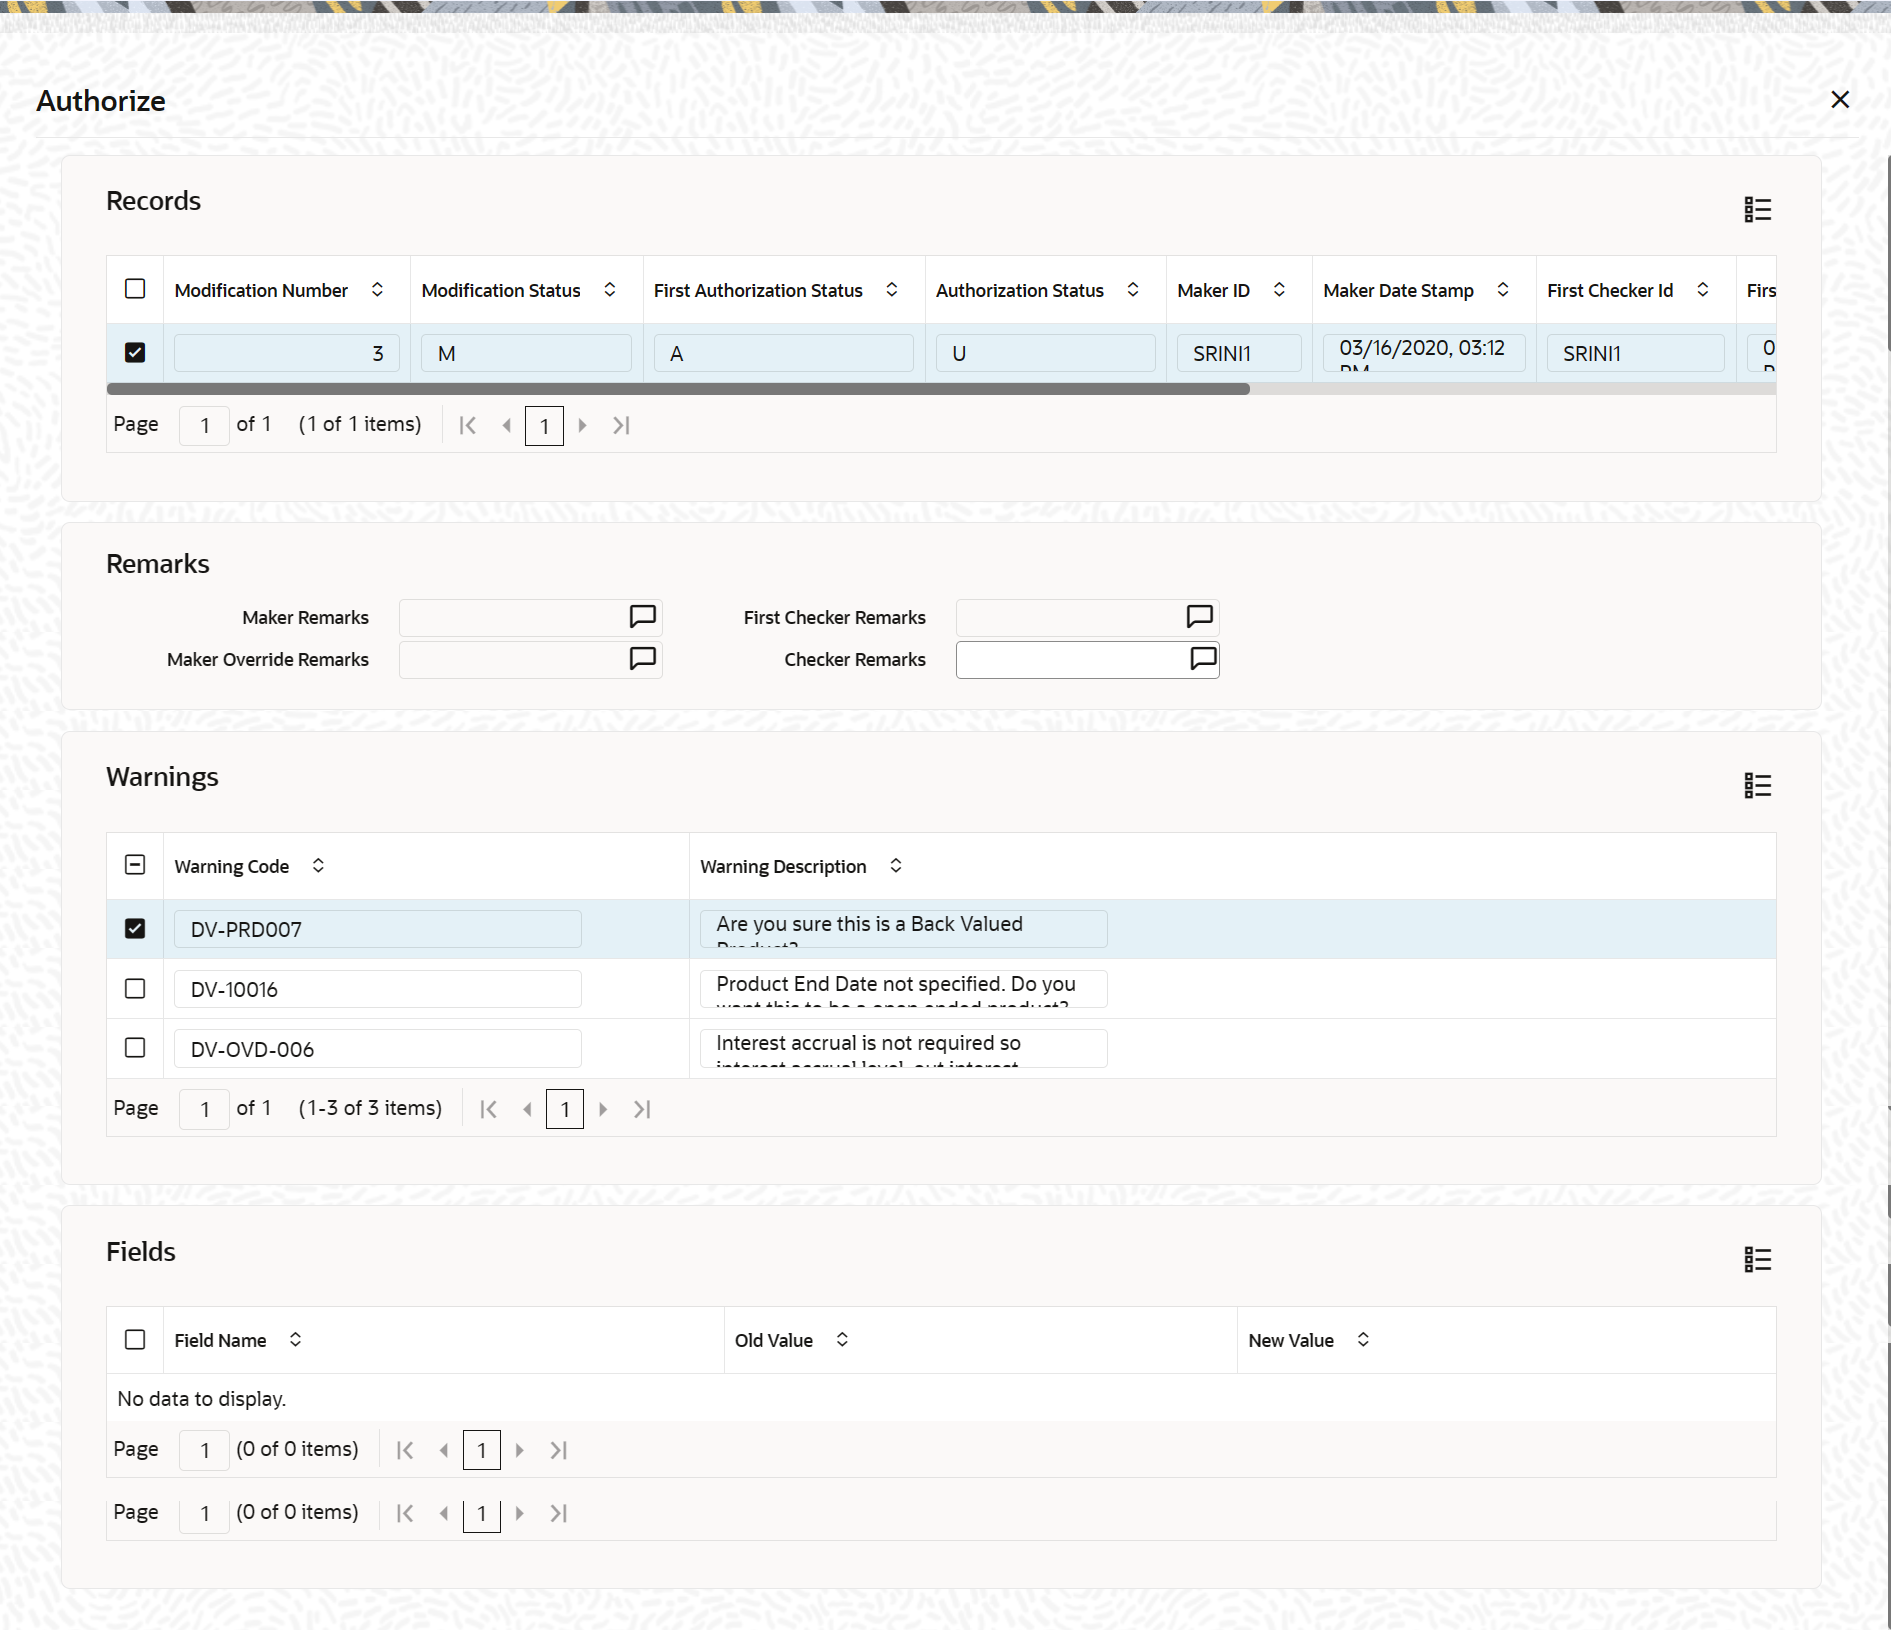Screen dimensions: 1891x1630
Task: Go to first page in bottom pager
Action: [405, 1513]
